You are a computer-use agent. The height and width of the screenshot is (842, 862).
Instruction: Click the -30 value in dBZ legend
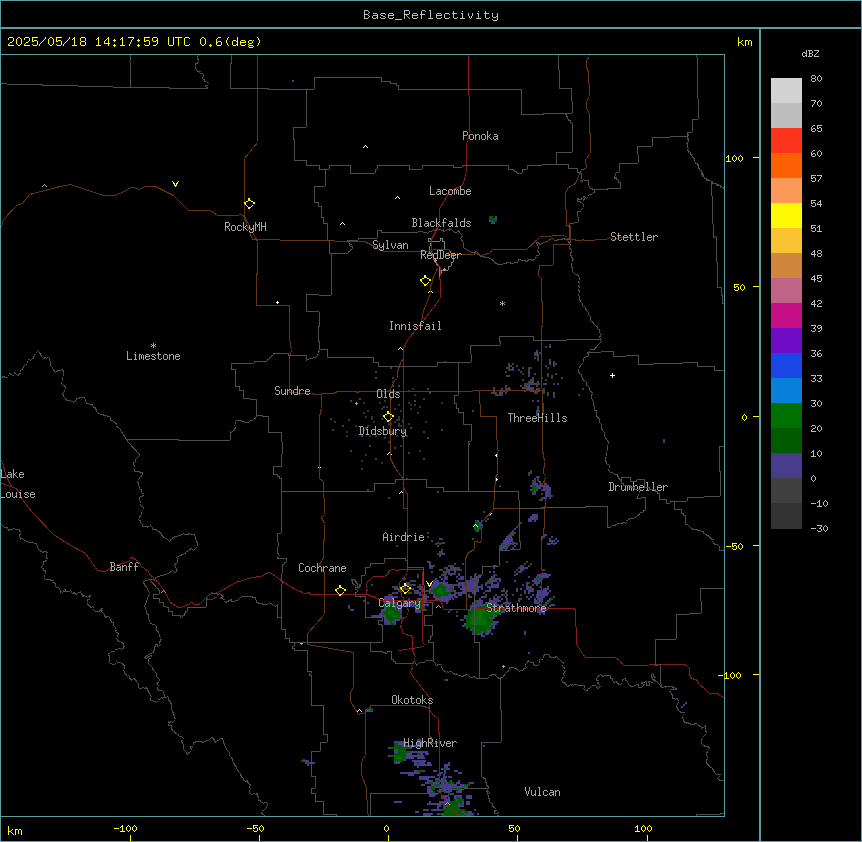[x=819, y=529]
